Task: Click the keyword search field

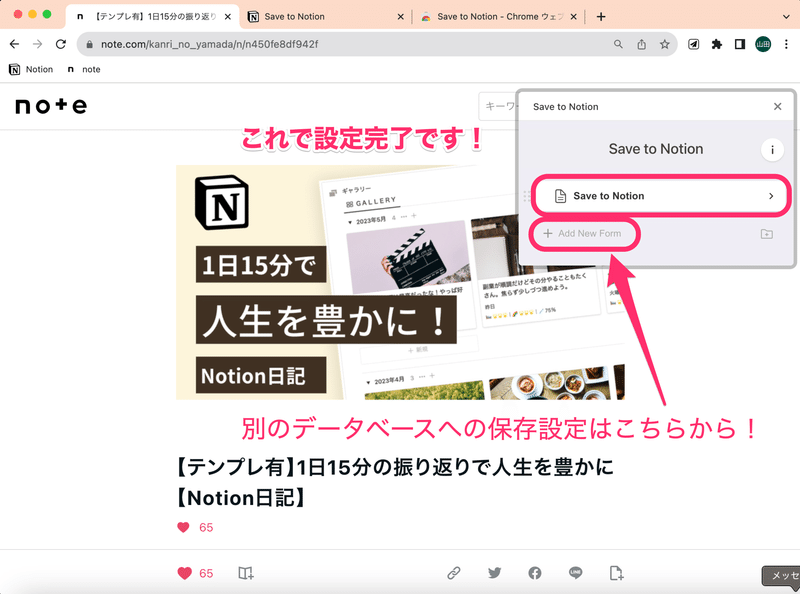Action: [498, 106]
